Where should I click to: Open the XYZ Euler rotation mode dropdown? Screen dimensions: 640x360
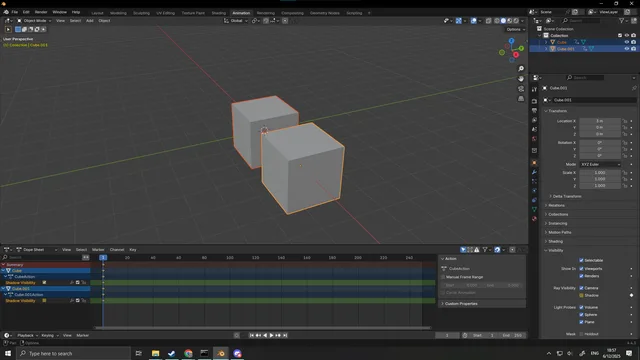click(x=600, y=164)
